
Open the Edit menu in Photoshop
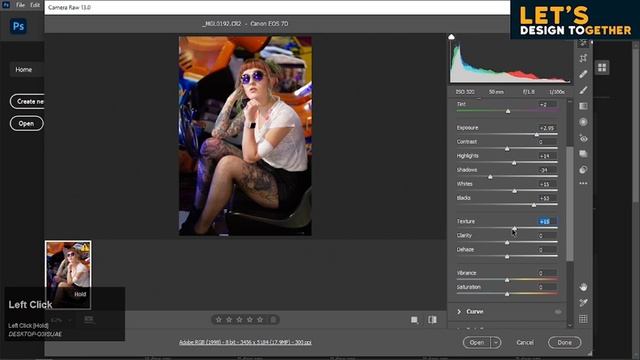tap(35, 5)
